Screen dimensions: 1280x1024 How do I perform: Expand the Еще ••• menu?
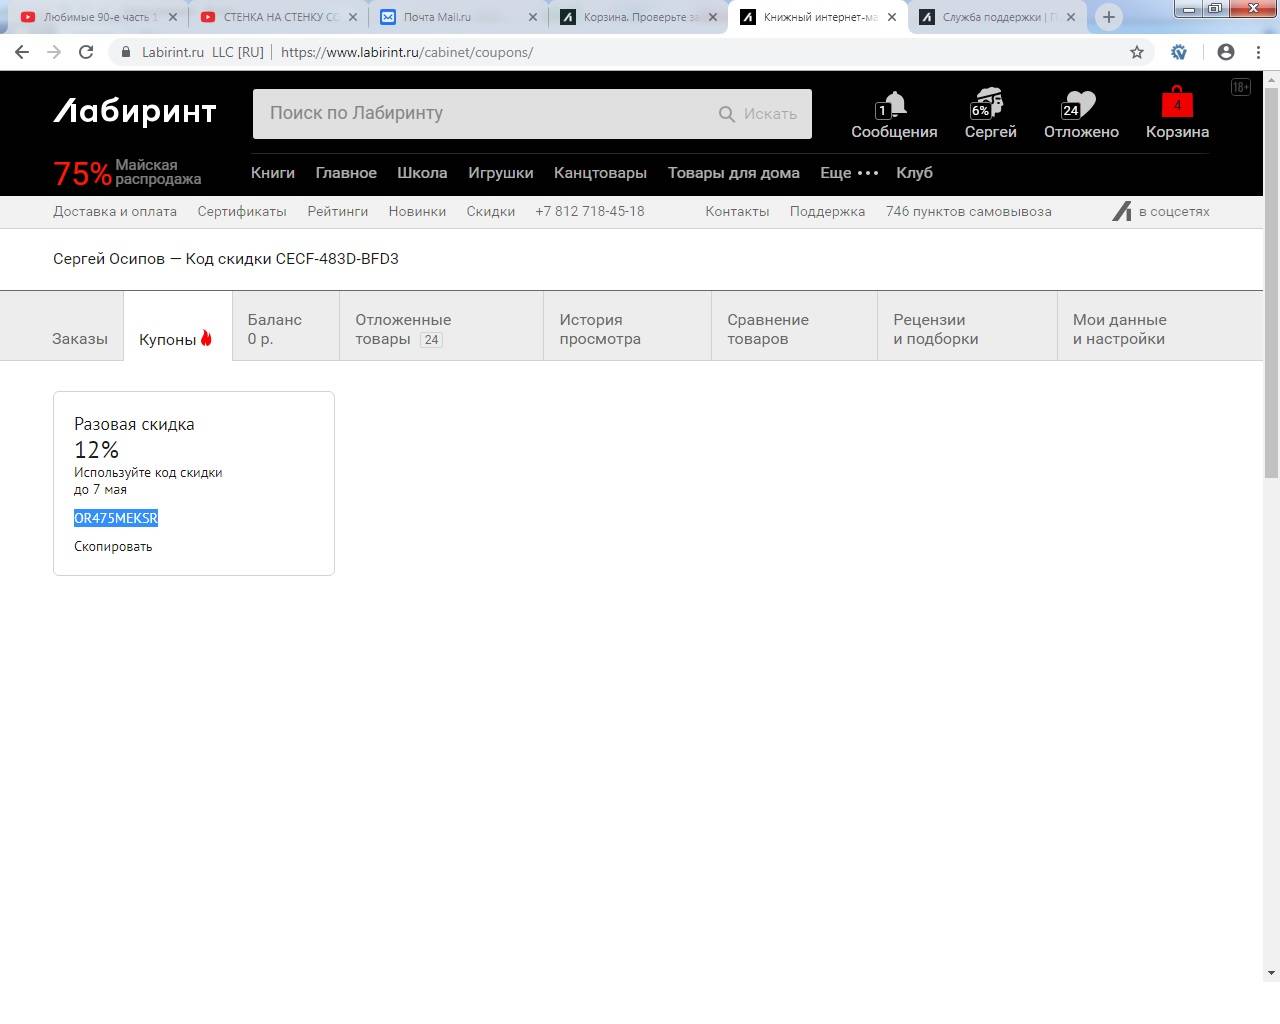pos(849,173)
